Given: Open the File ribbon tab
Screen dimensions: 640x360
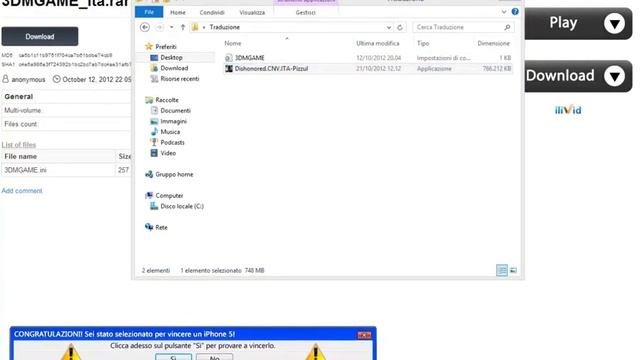Looking at the screenshot, I should [x=149, y=12].
